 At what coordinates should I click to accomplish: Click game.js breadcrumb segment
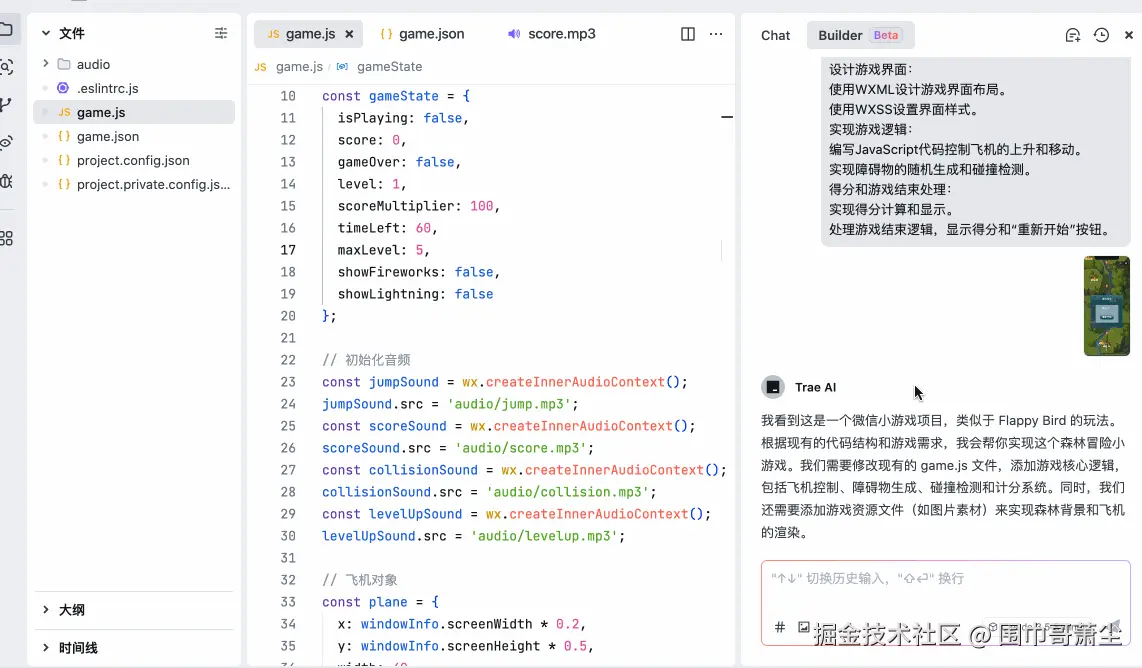tap(299, 67)
